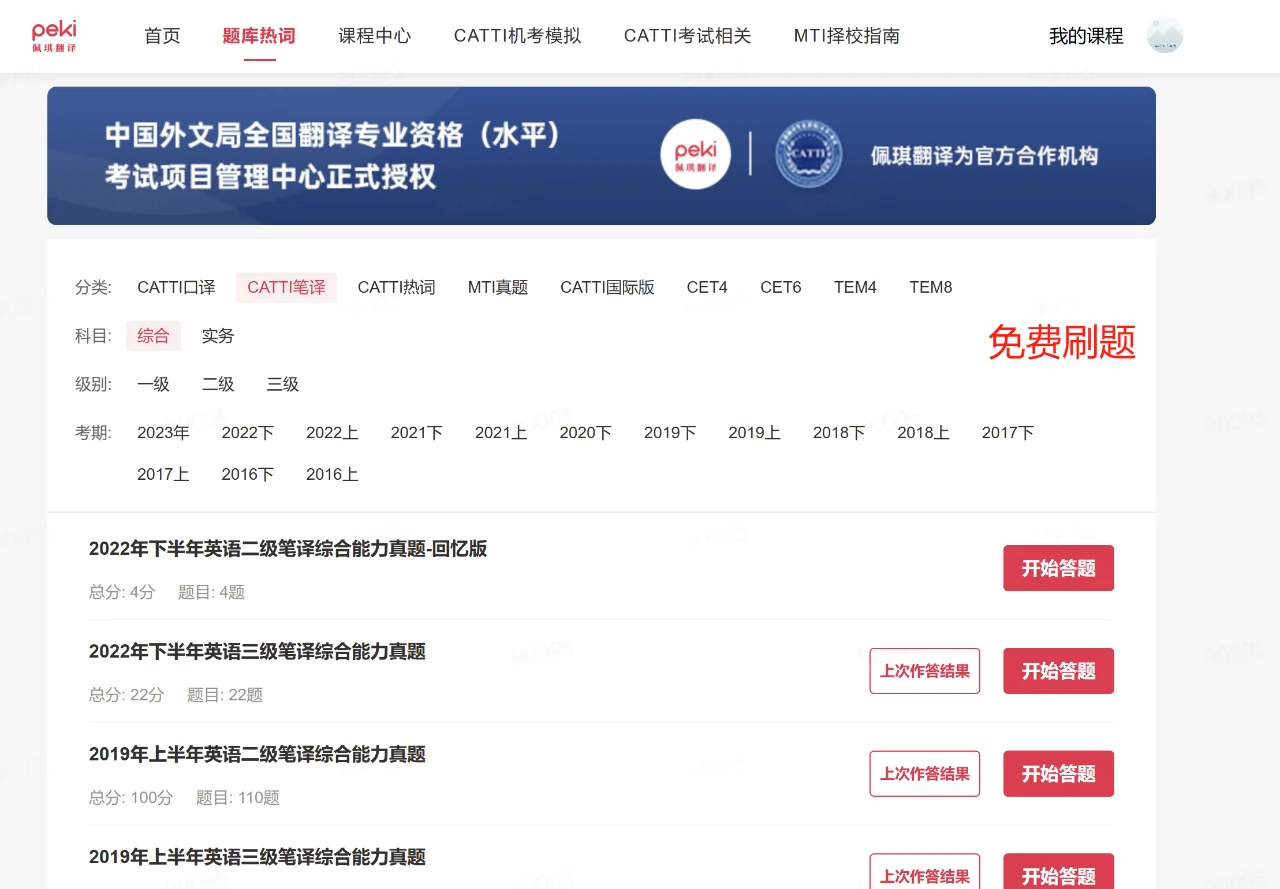Click the CATTI authorization banner

601,156
